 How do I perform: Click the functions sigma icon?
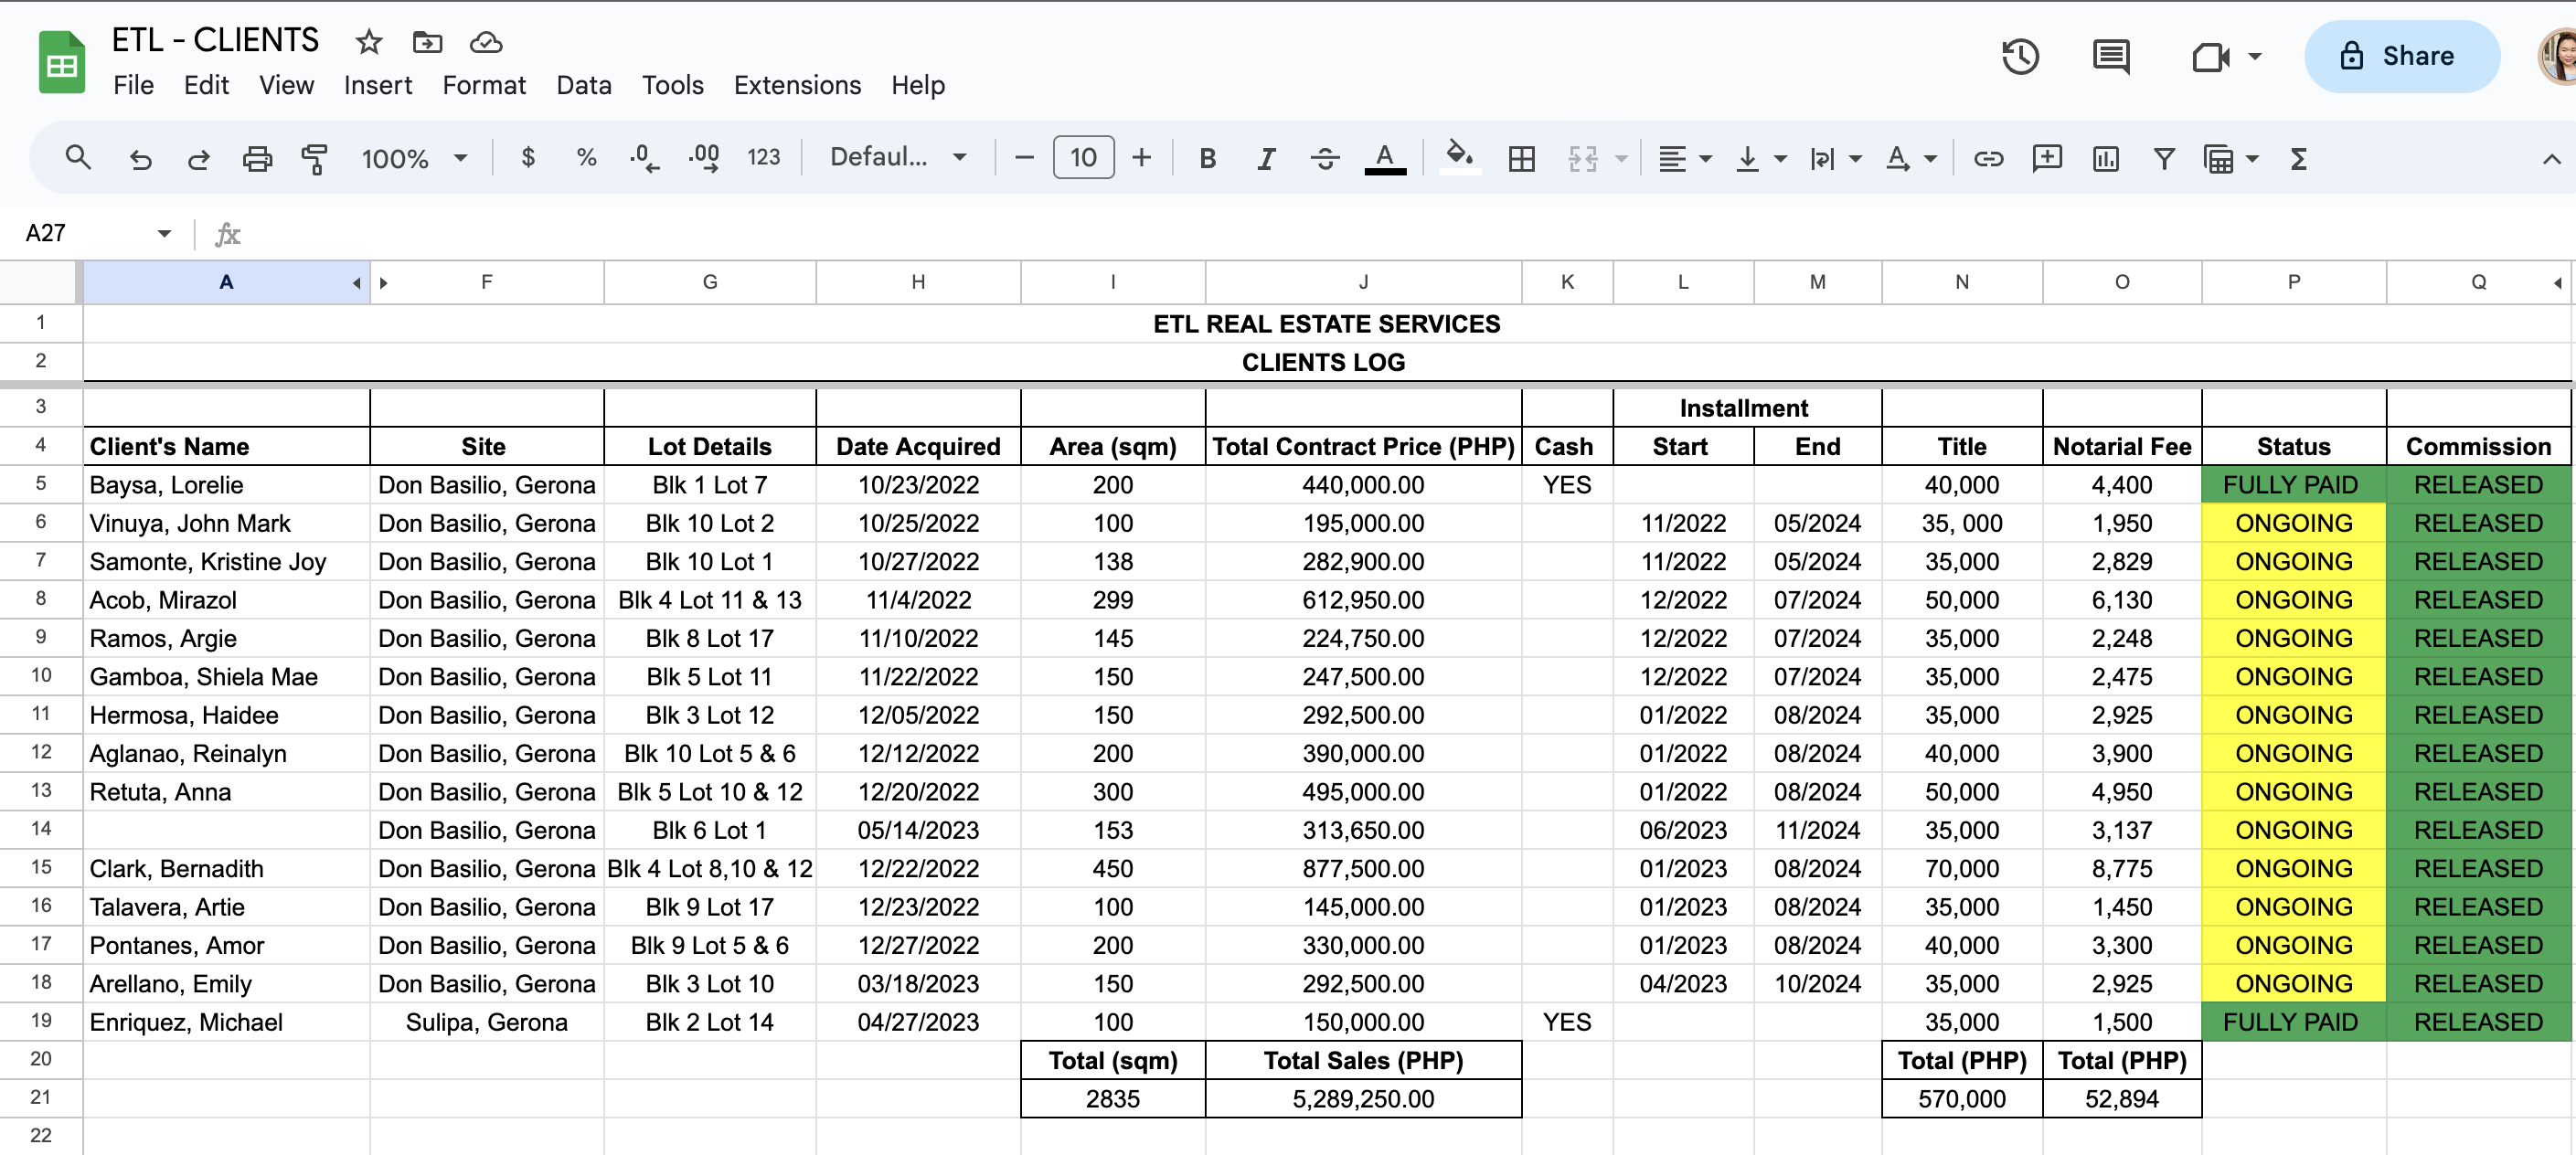[2298, 158]
